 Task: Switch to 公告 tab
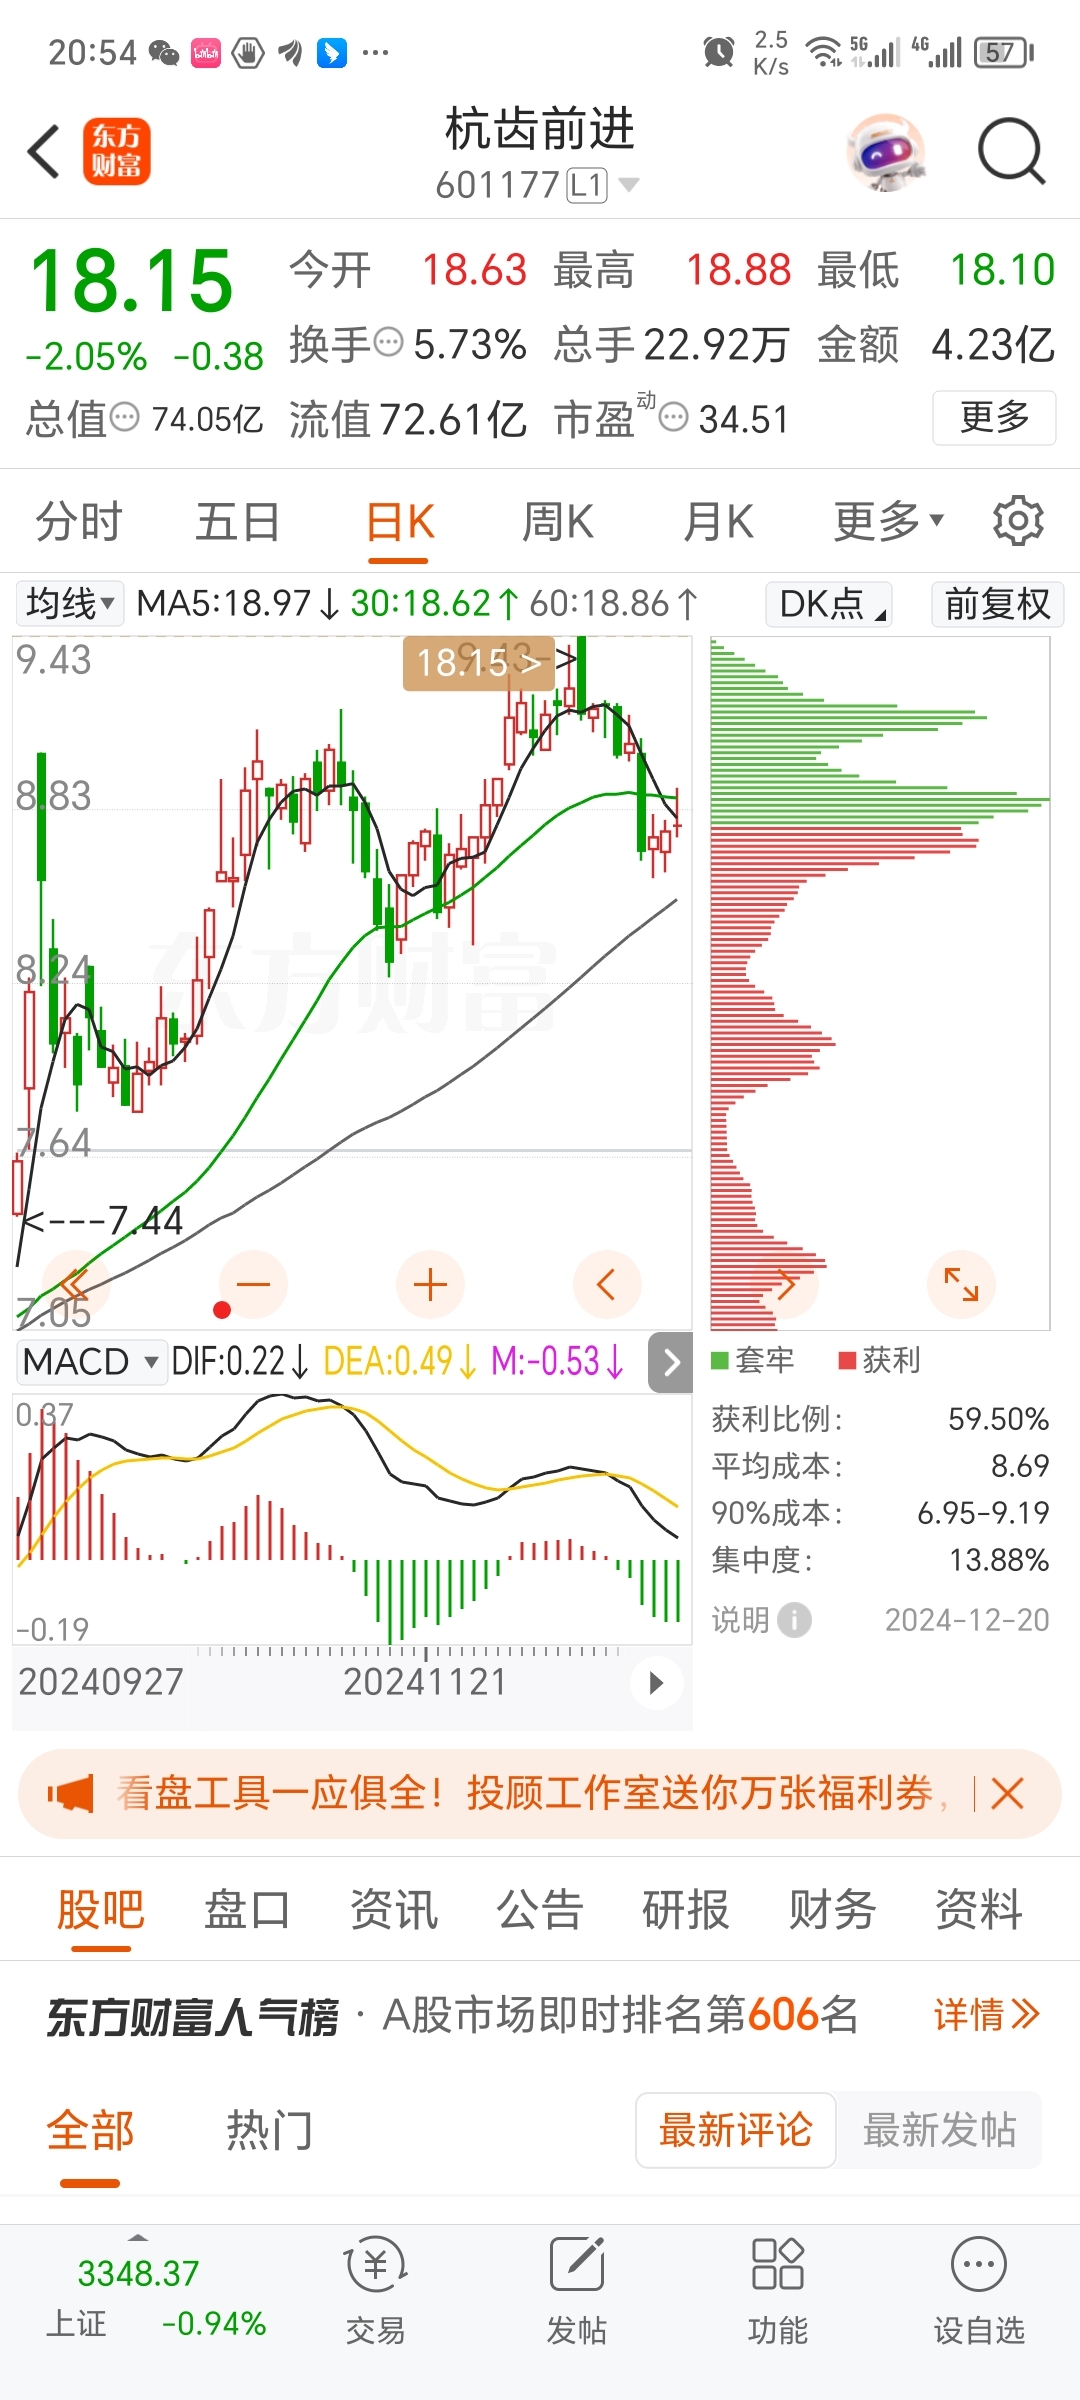click(x=540, y=1910)
